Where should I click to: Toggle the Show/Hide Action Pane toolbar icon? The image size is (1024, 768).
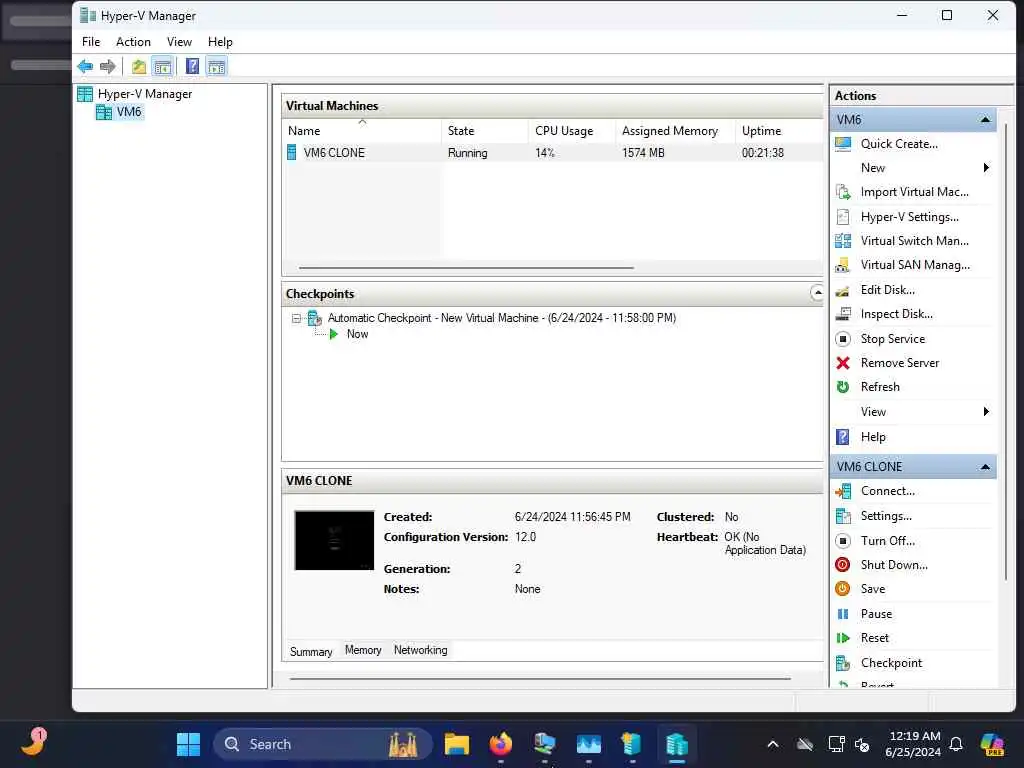(217, 66)
